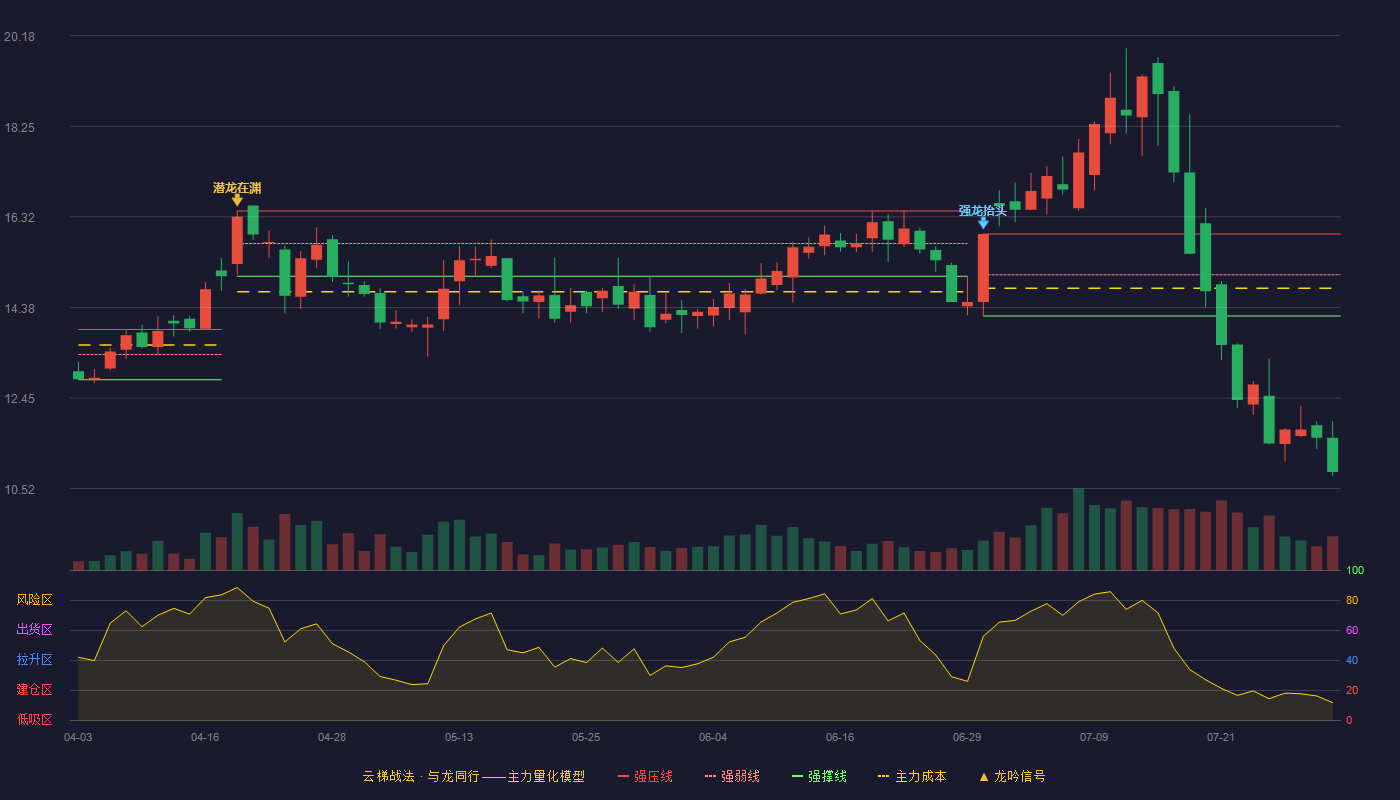Click the tallest volume bar in the volume panel
This screenshot has height=800, width=1400.
1078,529
